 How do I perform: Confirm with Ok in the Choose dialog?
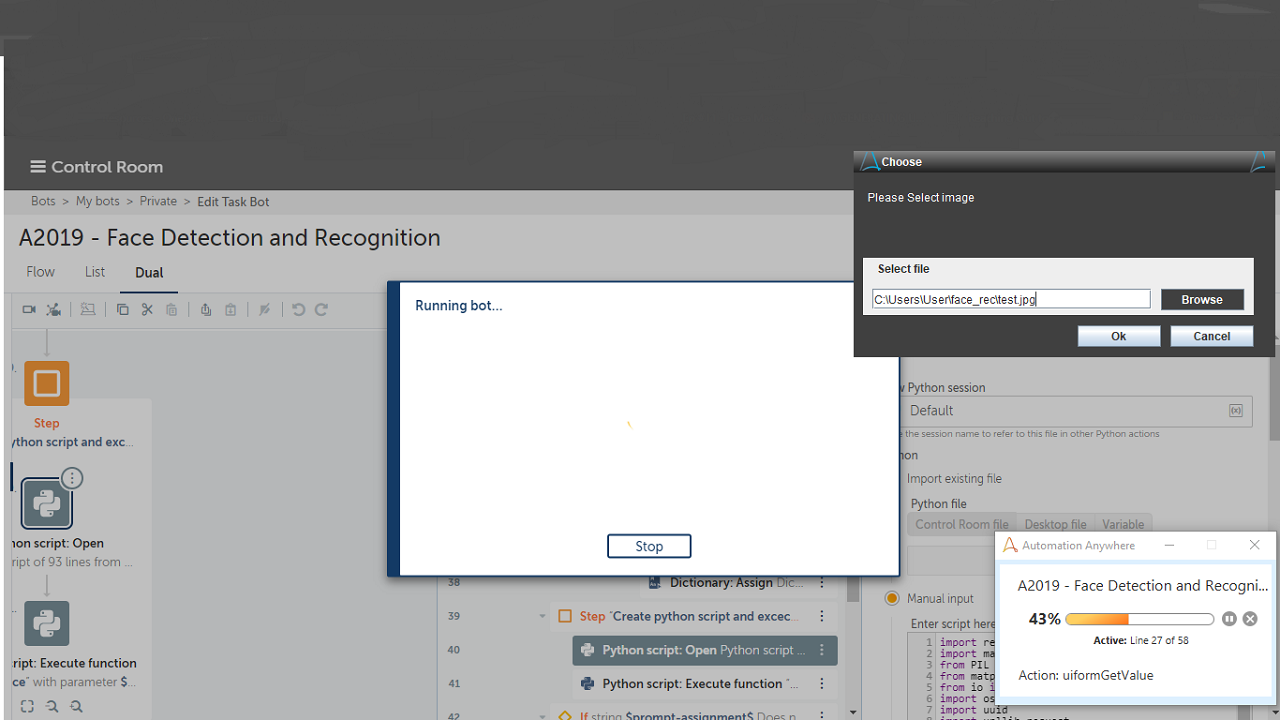pos(1119,336)
